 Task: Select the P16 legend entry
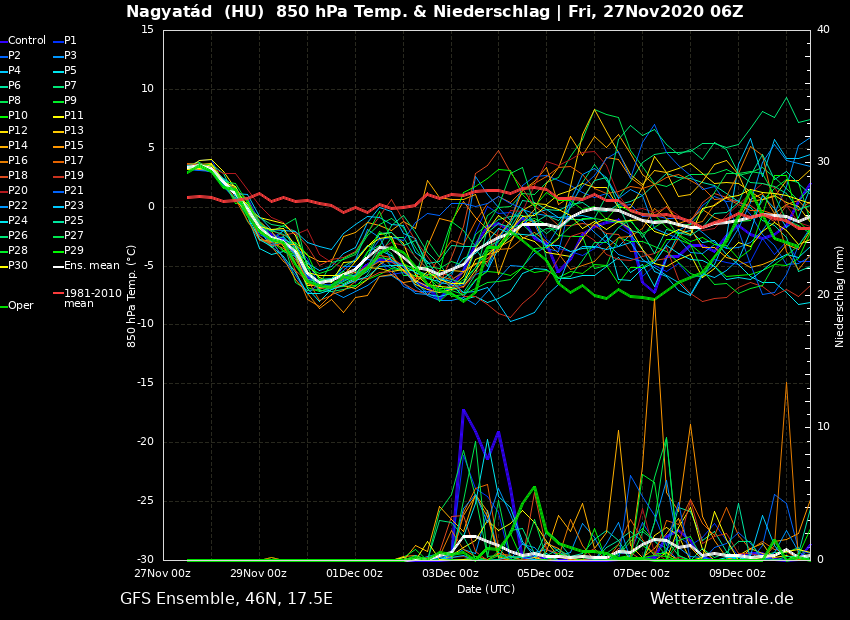click(x=19, y=161)
